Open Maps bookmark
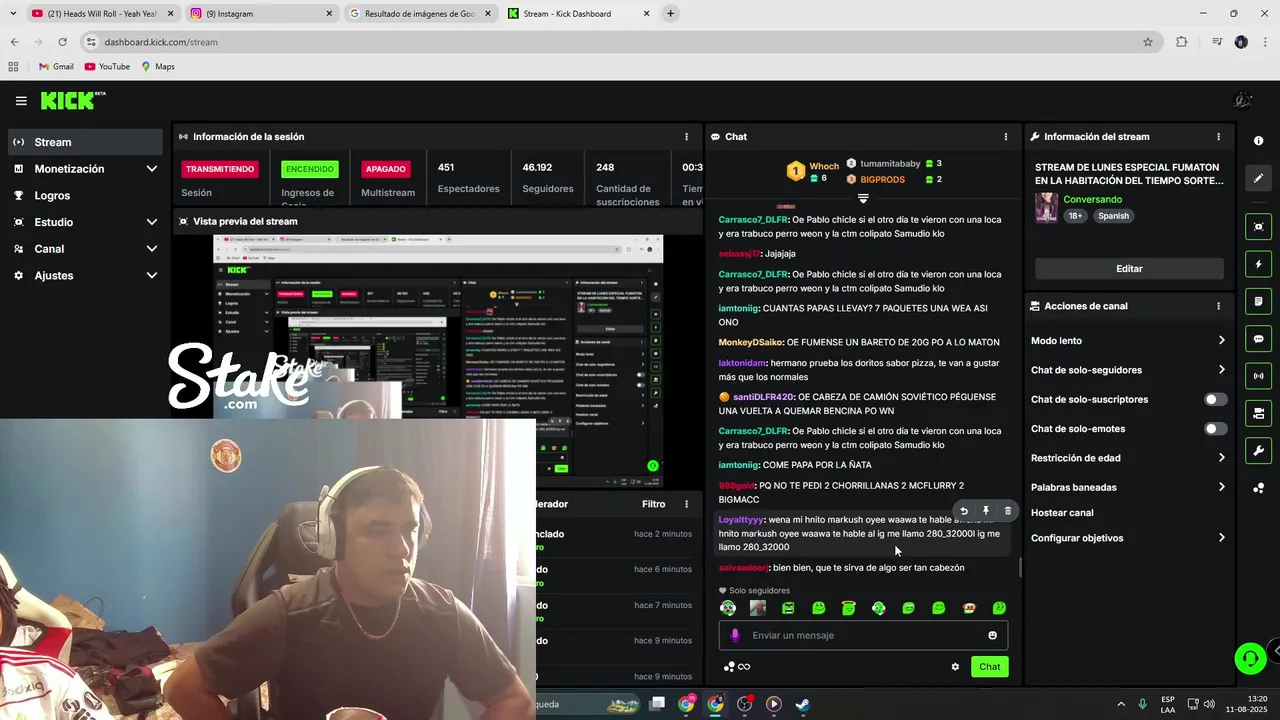 coord(158,67)
